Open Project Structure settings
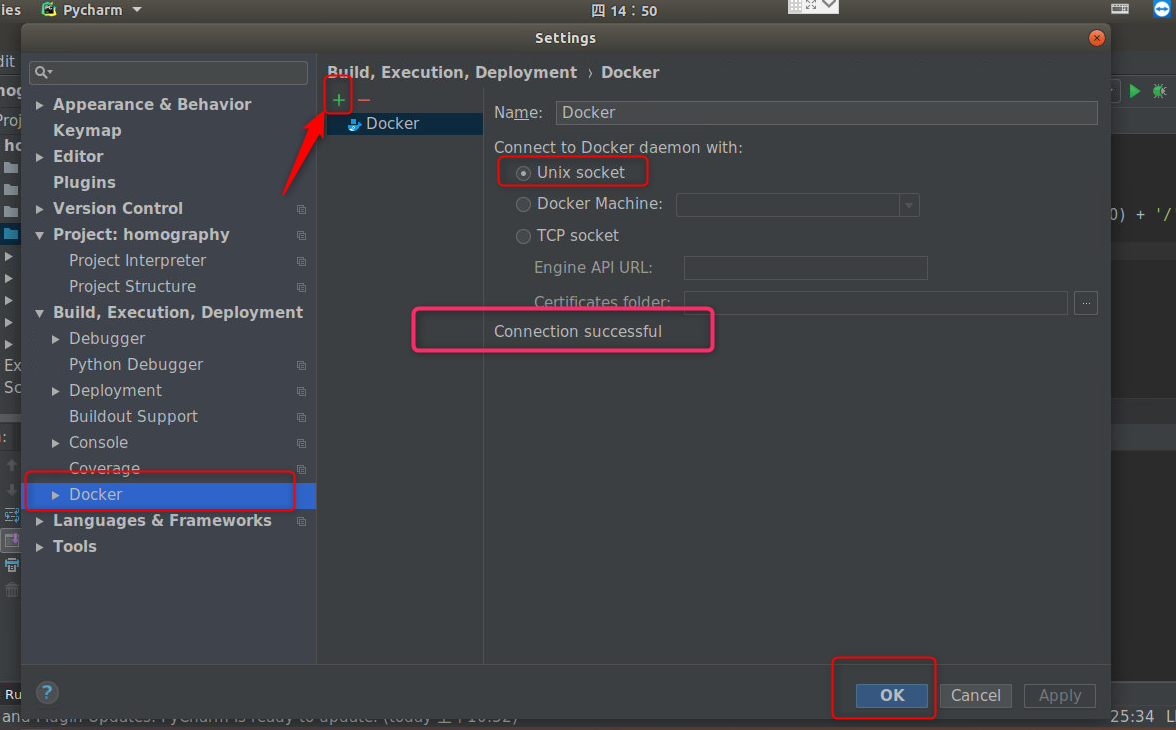The height and width of the screenshot is (730, 1176). [x=132, y=287]
